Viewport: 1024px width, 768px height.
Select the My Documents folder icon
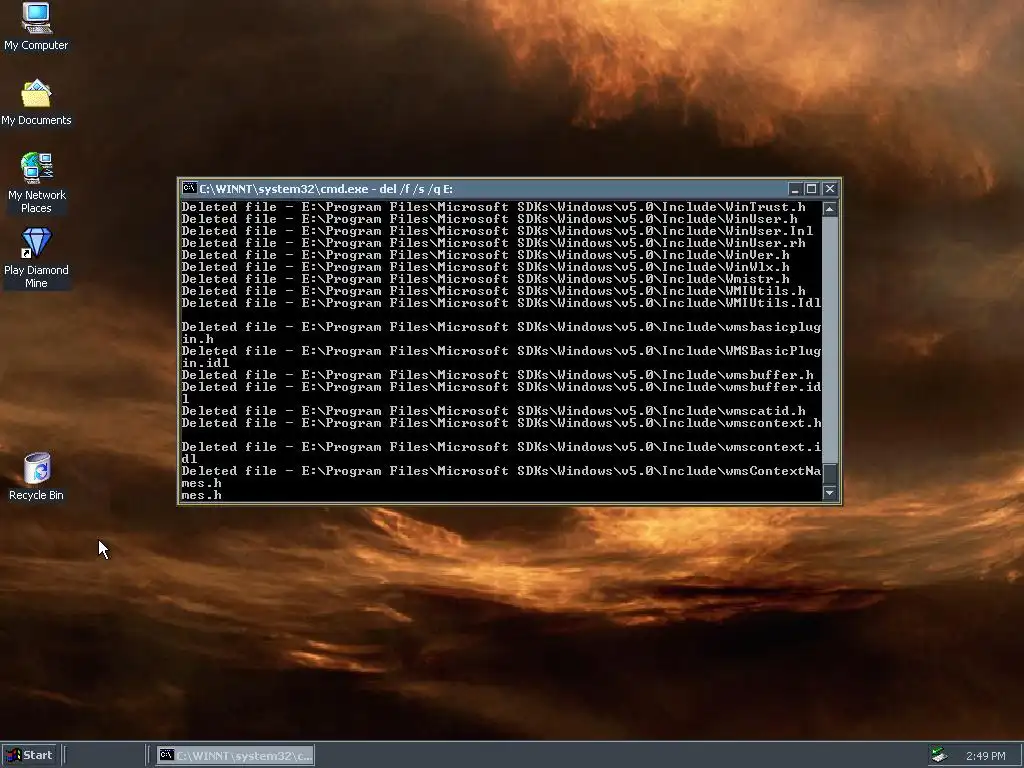[36, 103]
